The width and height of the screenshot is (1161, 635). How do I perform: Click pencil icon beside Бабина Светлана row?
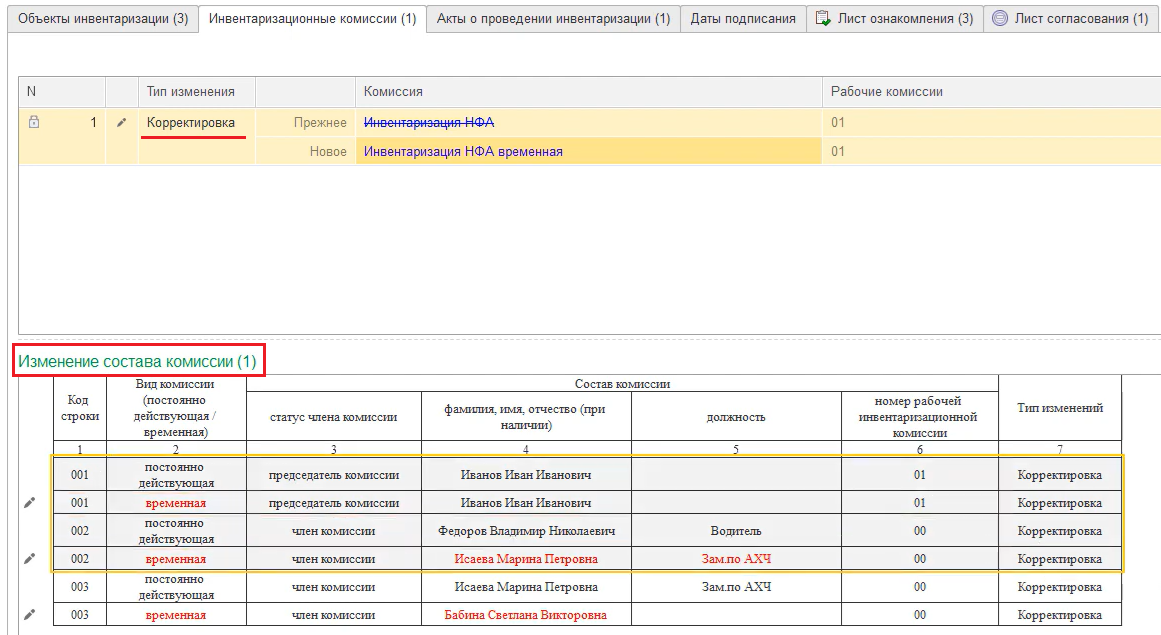coord(30,614)
